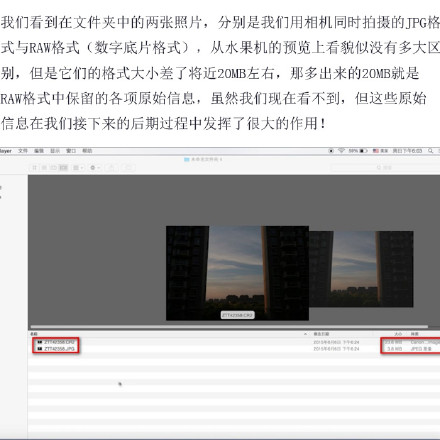This screenshot has height=440, width=440.
Task: Open the 文件 menu in menu bar
Action: click(x=23, y=151)
